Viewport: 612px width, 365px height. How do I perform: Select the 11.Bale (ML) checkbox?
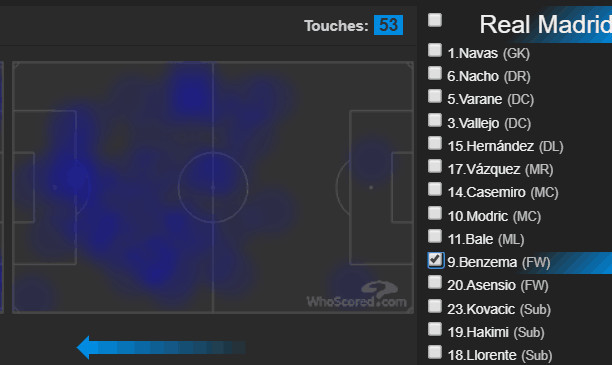click(x=435, y=236)
